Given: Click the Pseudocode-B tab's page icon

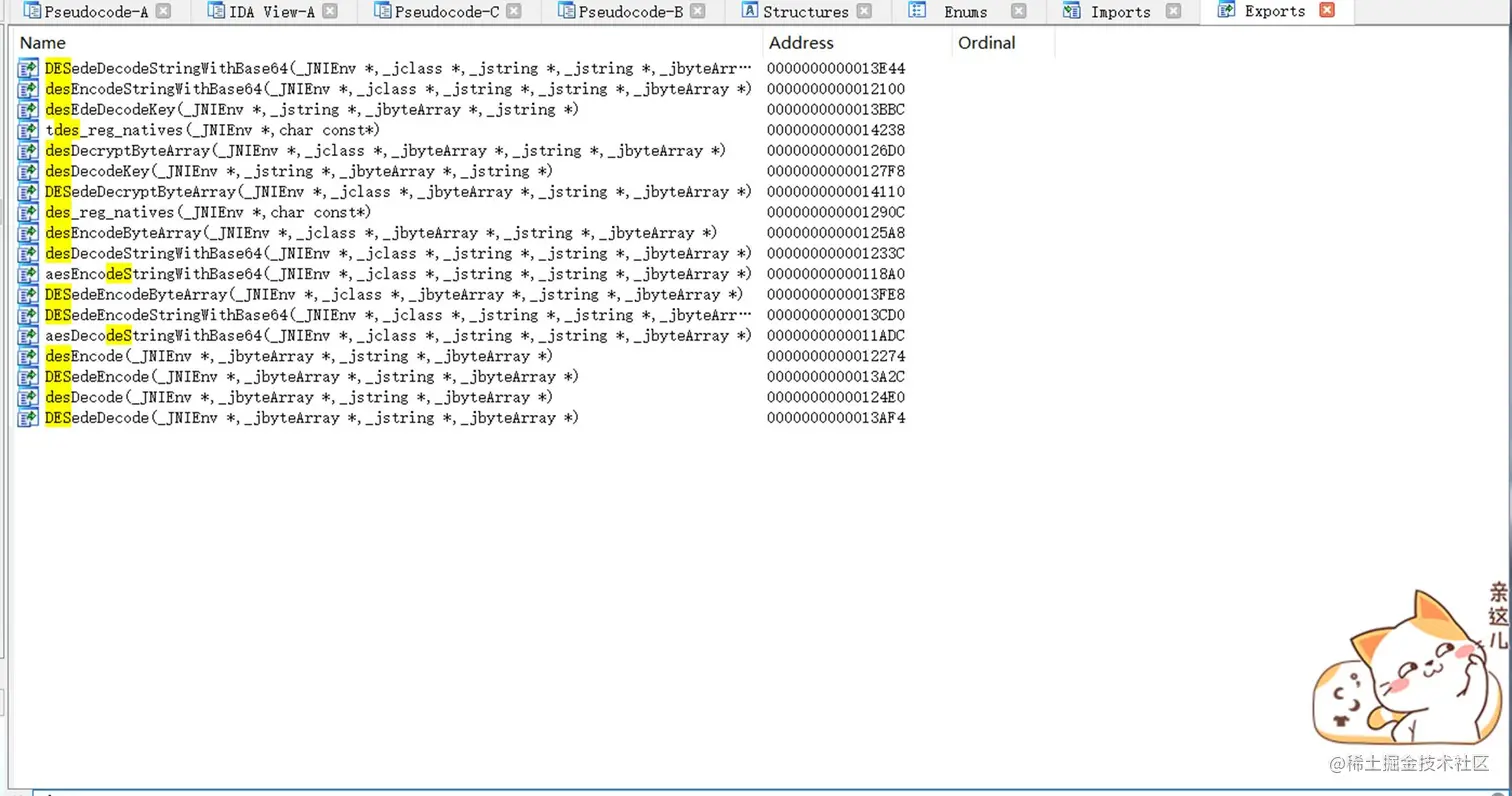Looking at the screenshot, I should 566,11.
